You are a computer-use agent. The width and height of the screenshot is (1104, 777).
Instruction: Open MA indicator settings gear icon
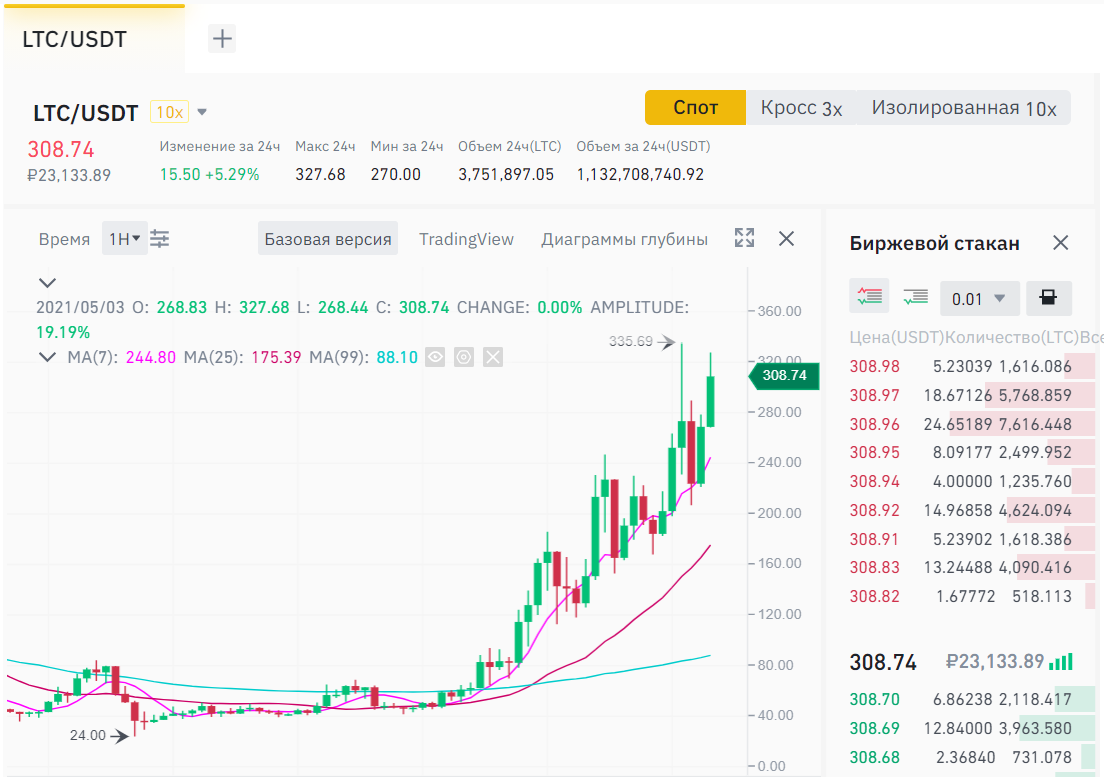coord(463,357)
